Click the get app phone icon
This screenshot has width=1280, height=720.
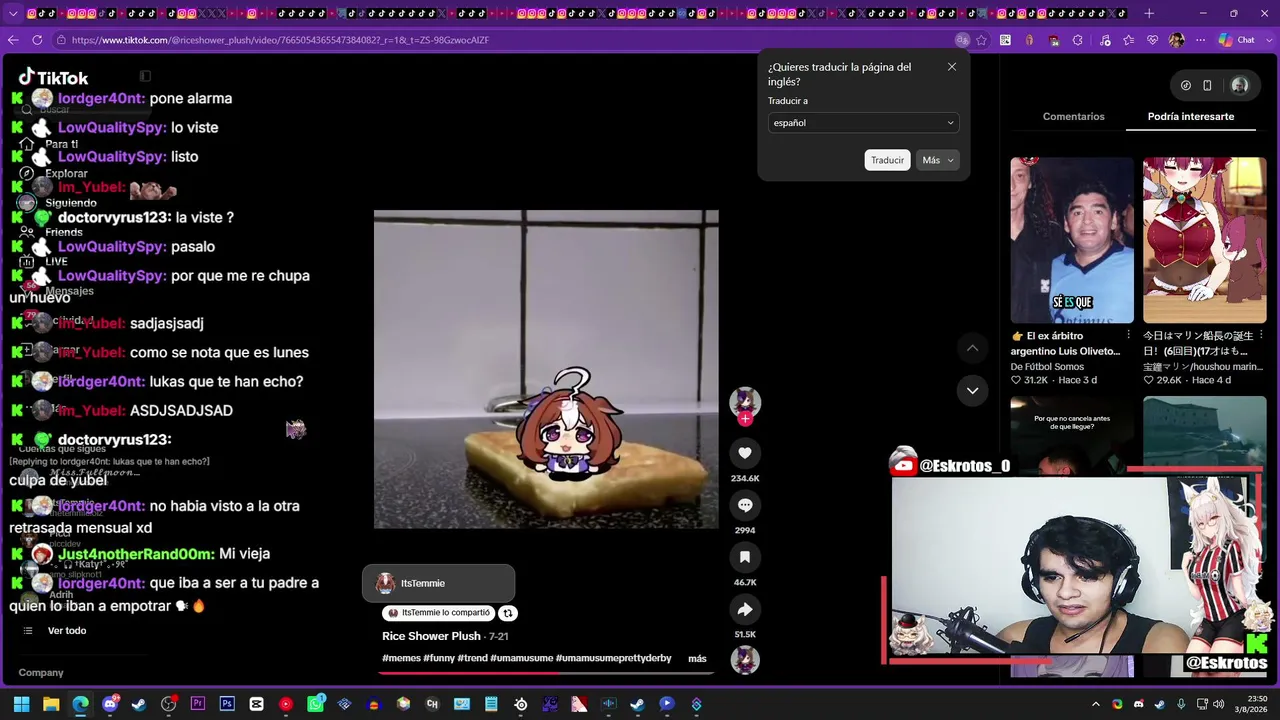pos(1207,85)
